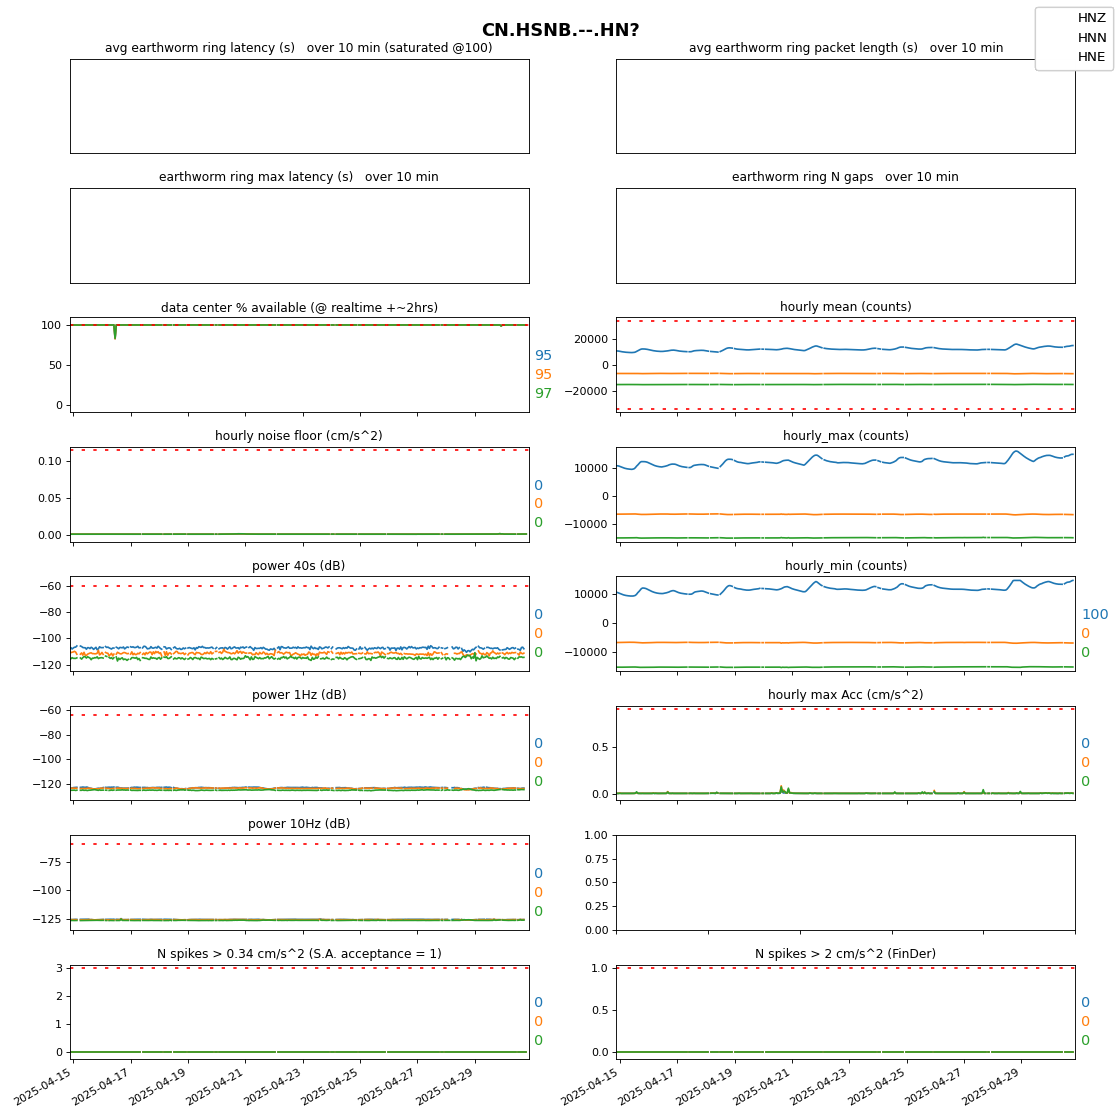This screenshot has height=1120, width=1120.
Task: Click the blue 100 value beside hourly_min
Action: (x=1094, y=614)
